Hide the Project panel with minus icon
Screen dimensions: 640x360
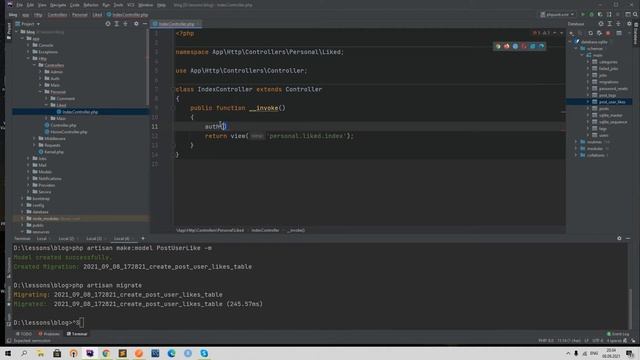coord(144,24)
